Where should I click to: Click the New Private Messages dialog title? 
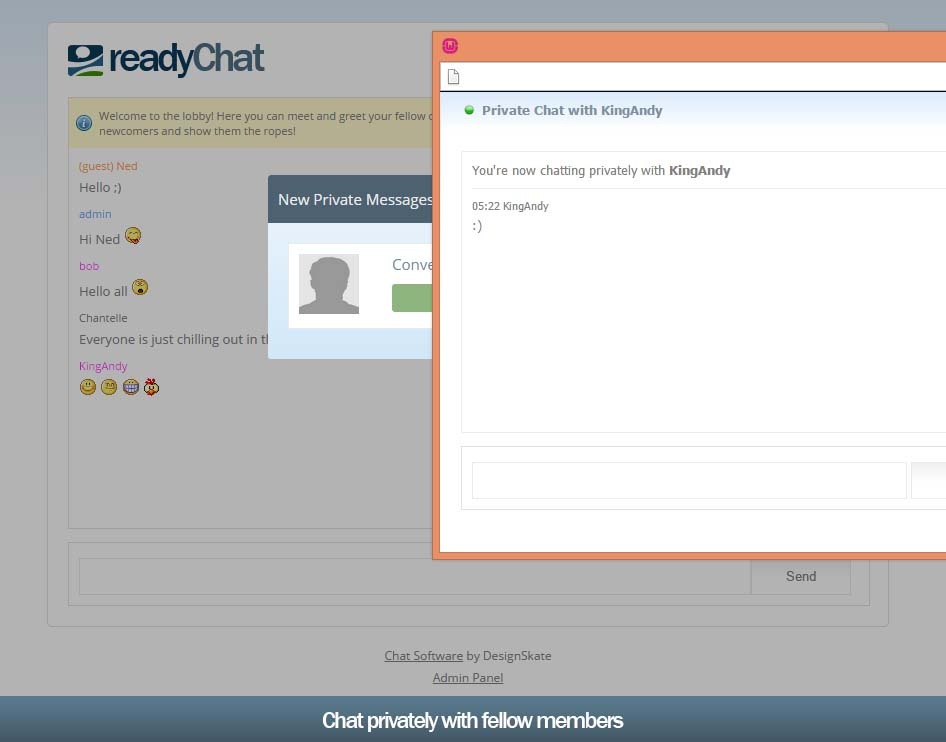pos(355,200)
